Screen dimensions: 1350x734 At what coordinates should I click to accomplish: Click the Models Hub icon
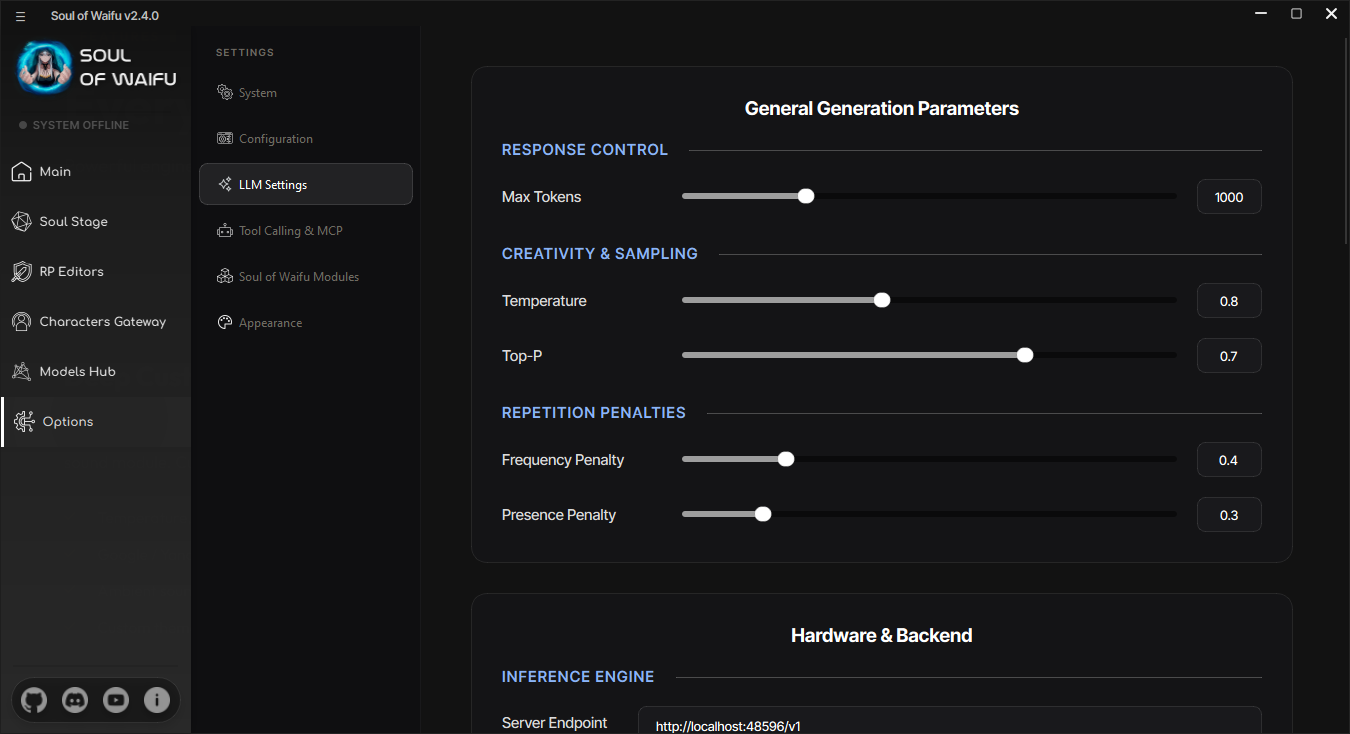click(x=21, y=372)
